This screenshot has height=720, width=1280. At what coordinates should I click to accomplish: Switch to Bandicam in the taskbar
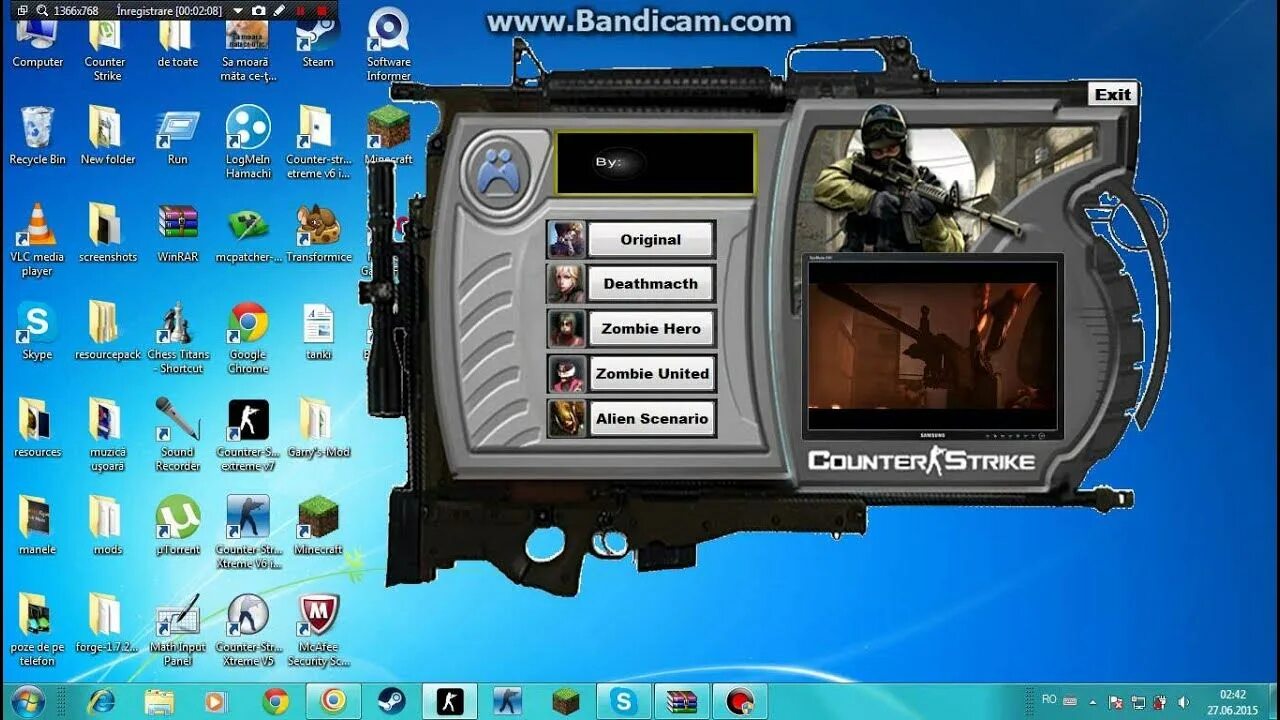point(740,701)
